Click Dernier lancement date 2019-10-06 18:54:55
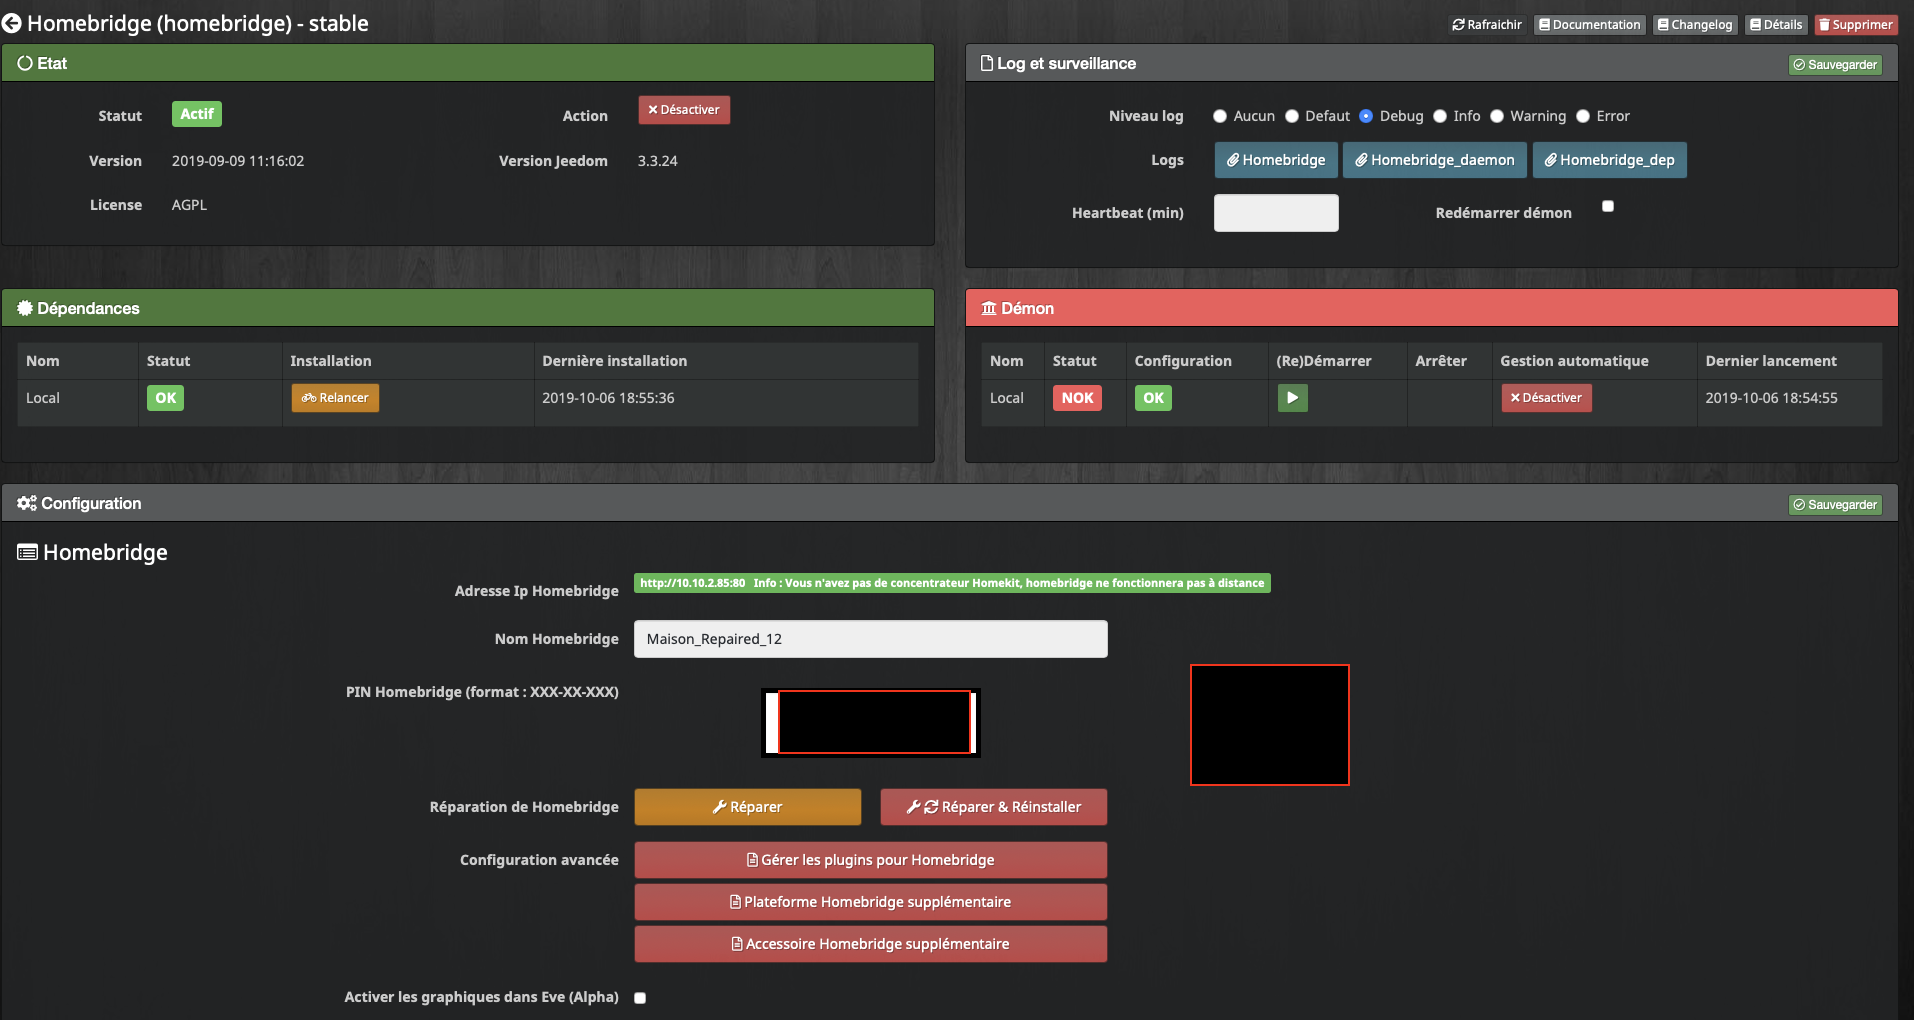This screenshot has width=1914, height=1020. point(1771,398)
